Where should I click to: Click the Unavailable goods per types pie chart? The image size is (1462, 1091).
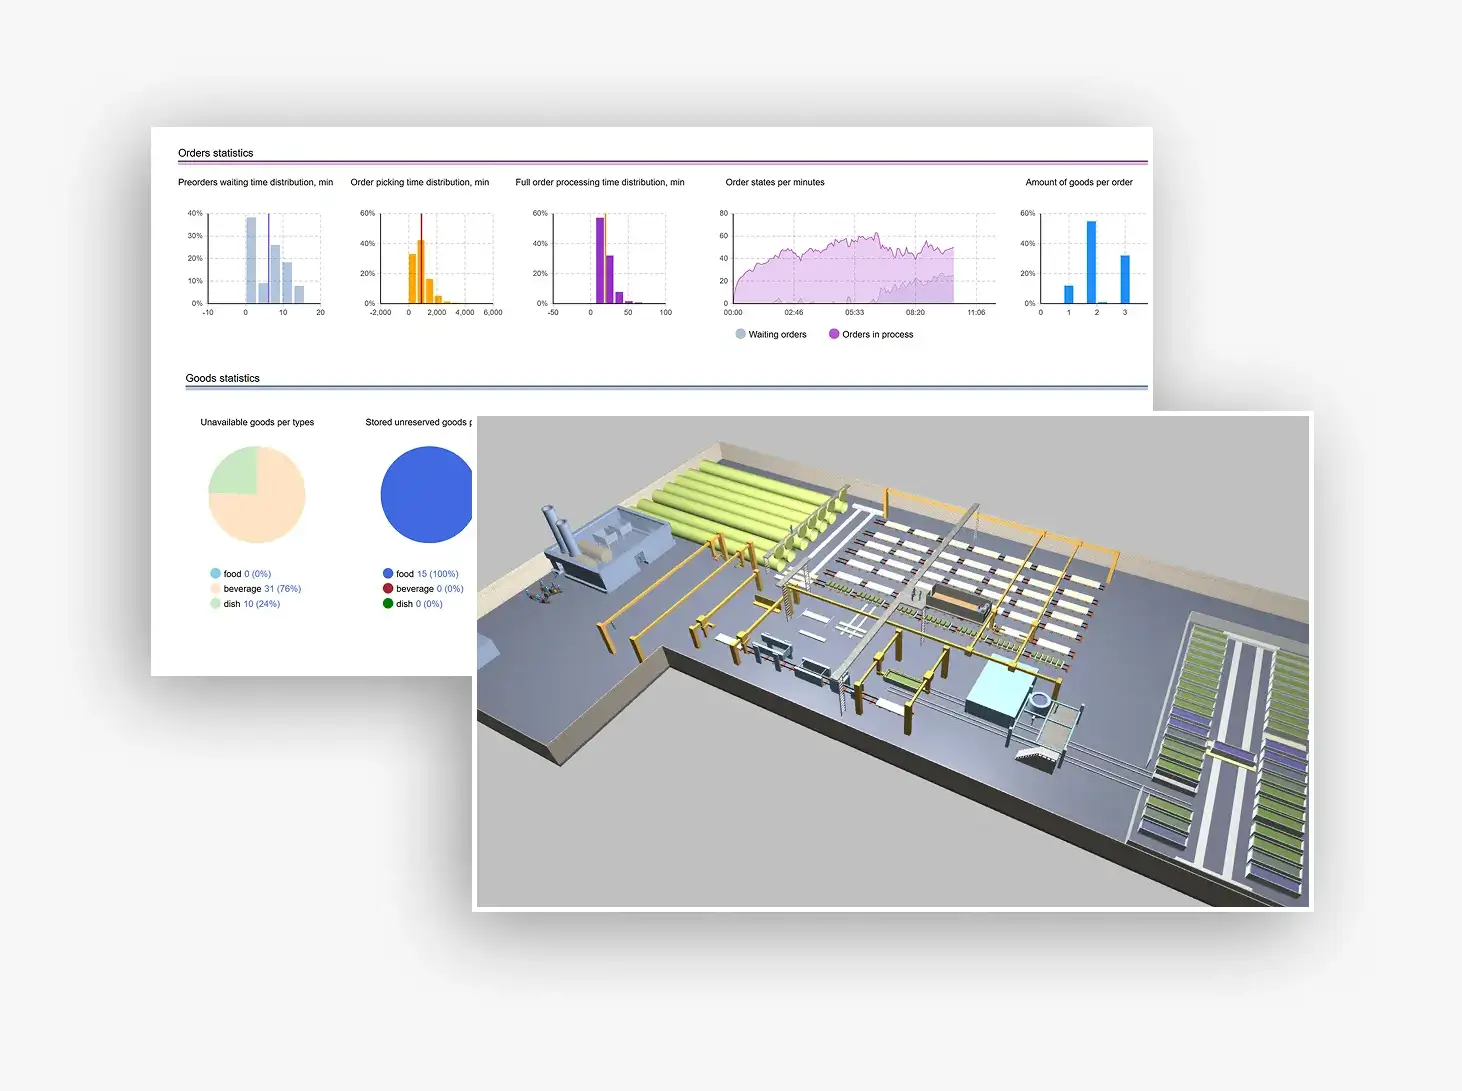256,495
